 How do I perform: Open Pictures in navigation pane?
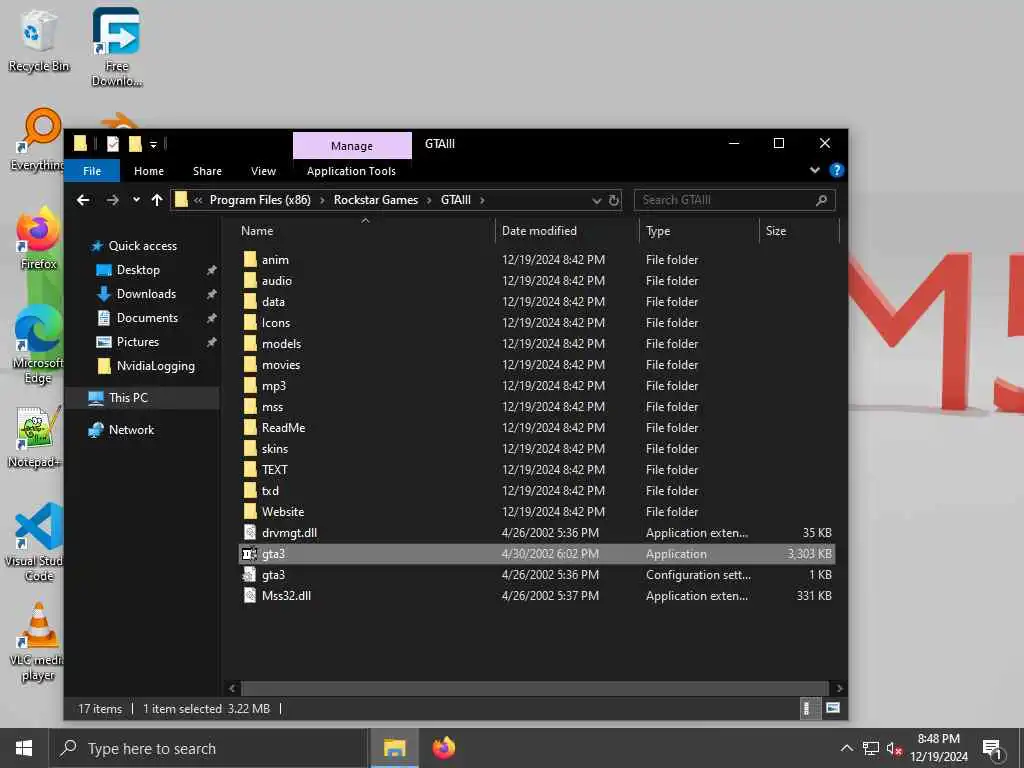click(x=137, y=342)
